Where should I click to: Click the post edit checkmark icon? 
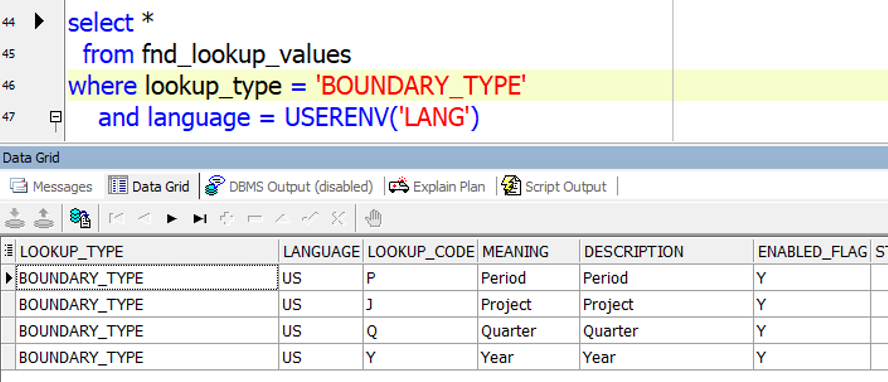point(310,218)
